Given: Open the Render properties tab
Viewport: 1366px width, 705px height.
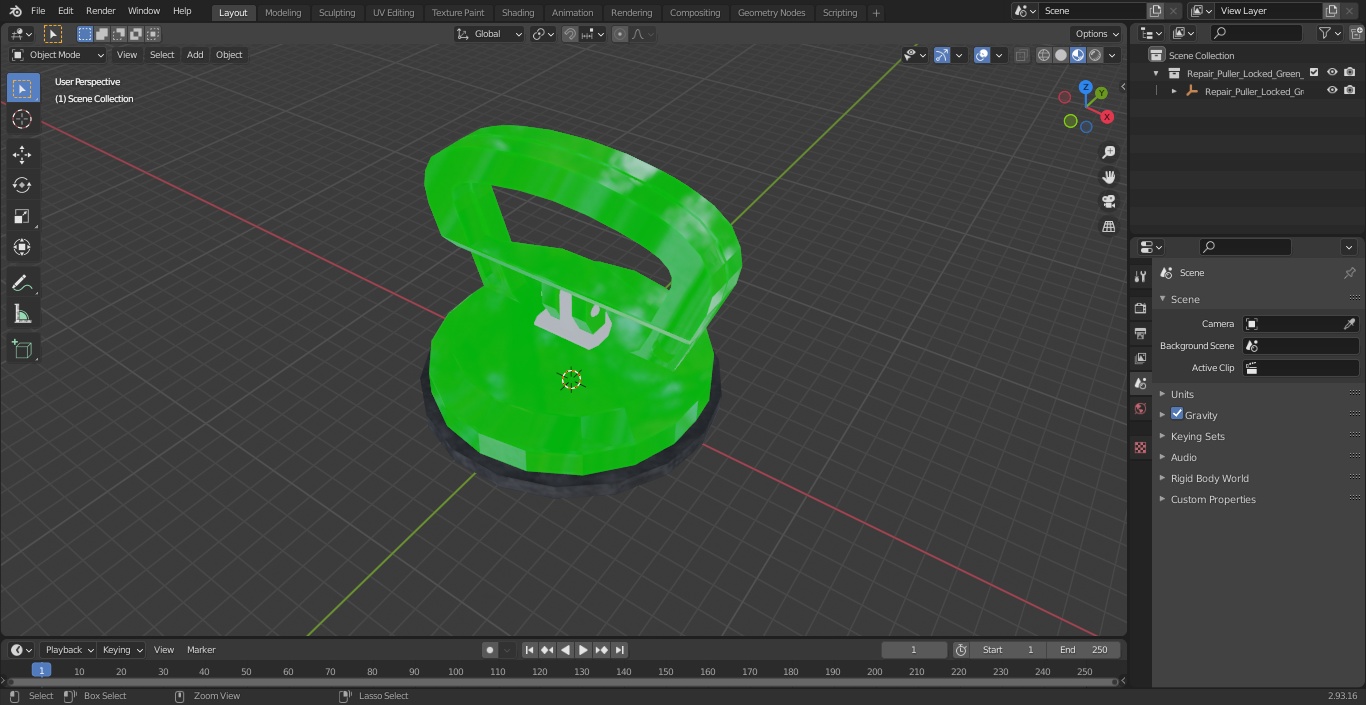Looking at the screenshot, I should pyautogui.click(x=1140, y=308).
